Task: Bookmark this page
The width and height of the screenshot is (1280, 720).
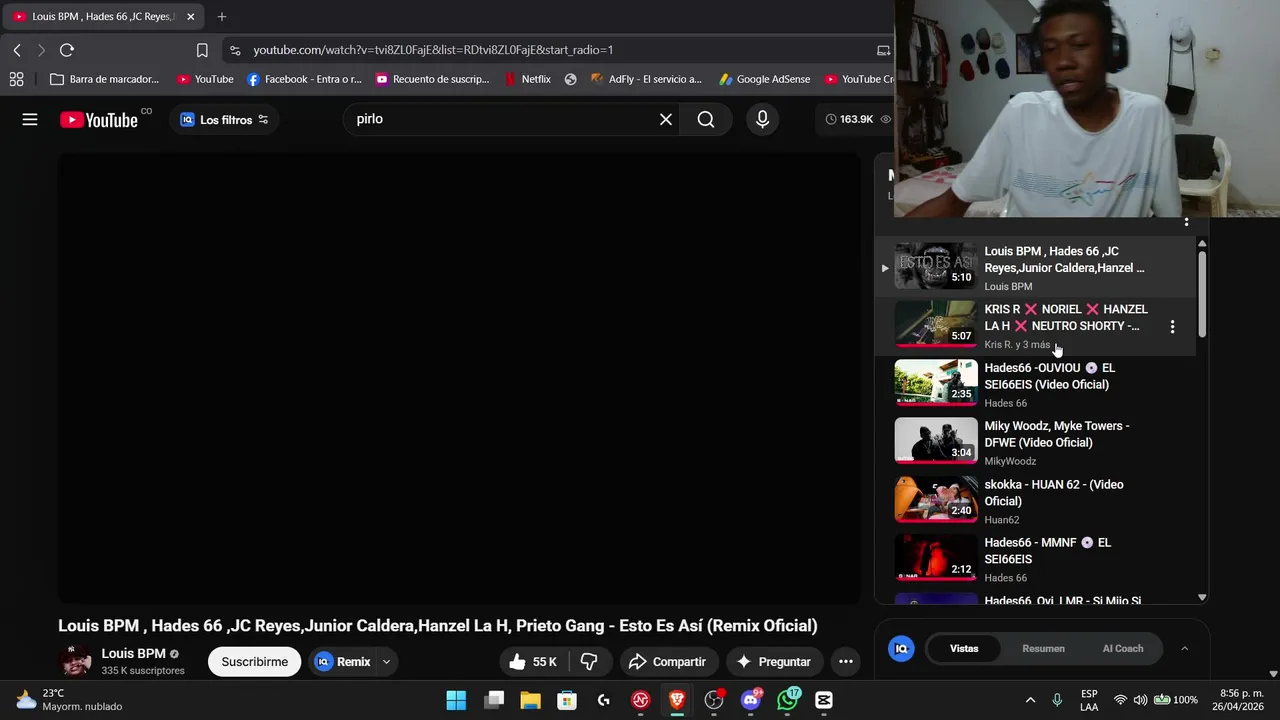Action: click(202, 50)
